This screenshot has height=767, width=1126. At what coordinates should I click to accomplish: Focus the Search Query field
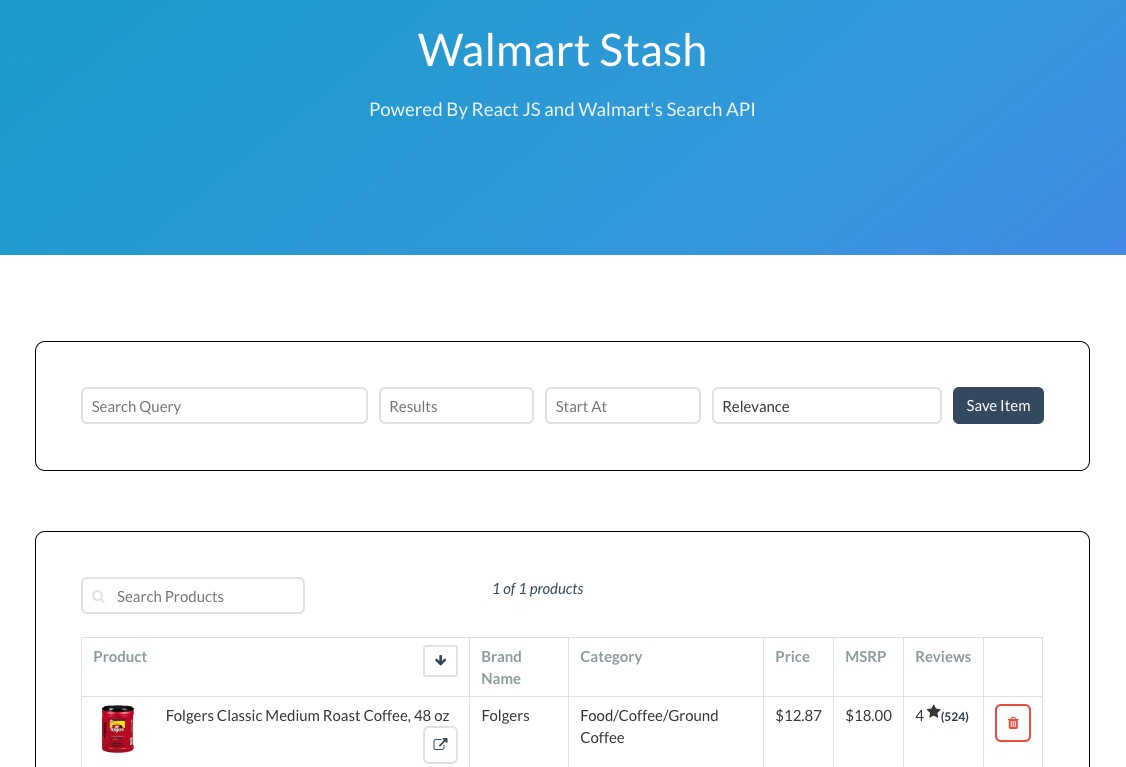pos(224,406)
